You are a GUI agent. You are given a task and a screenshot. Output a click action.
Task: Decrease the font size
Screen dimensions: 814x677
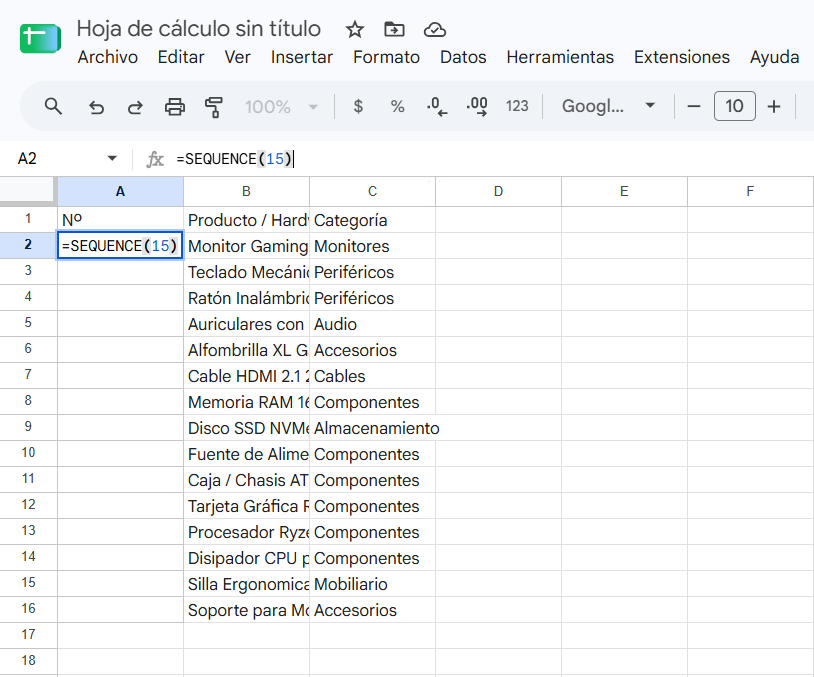pos(694,106)
